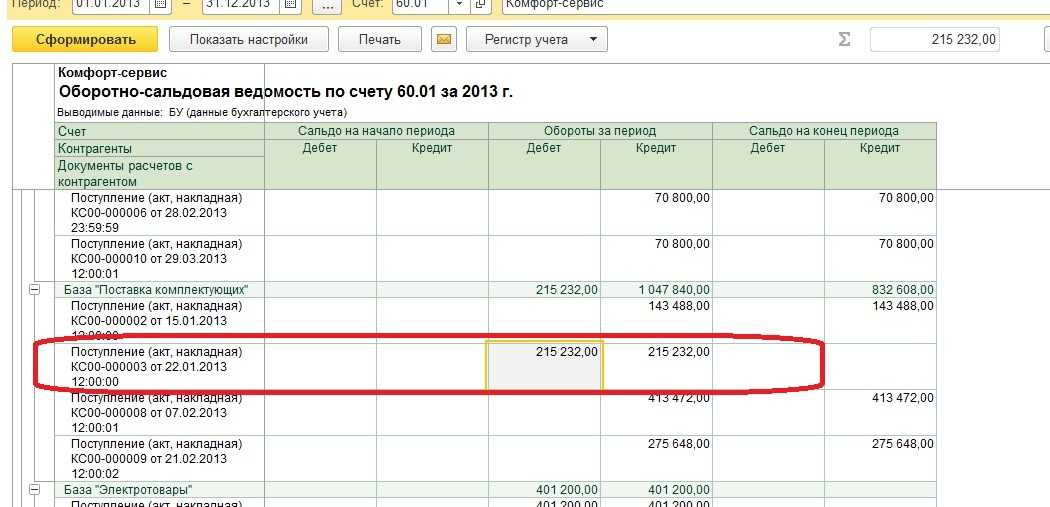
Task: Click the Контрагенты header cell
Action: coord(161,148)
